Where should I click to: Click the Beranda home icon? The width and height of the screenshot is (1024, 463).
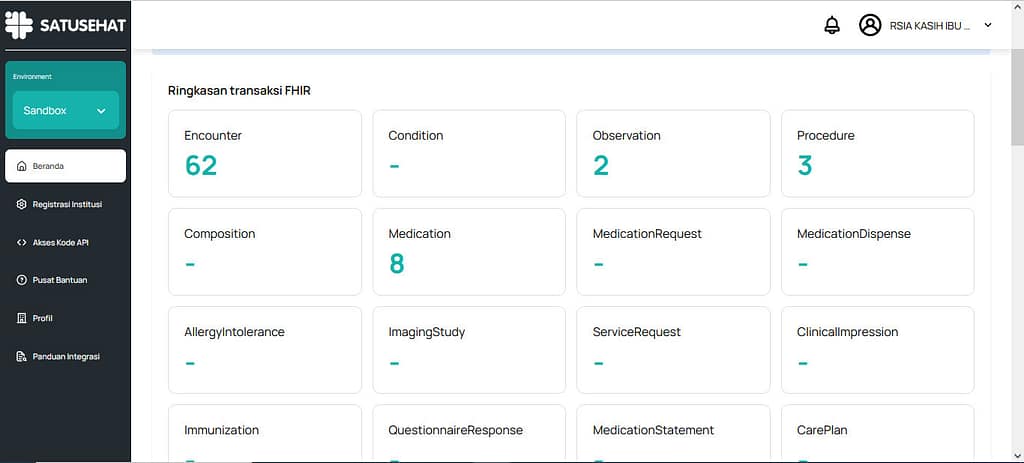pyautogui.click(x=22, y=166)
